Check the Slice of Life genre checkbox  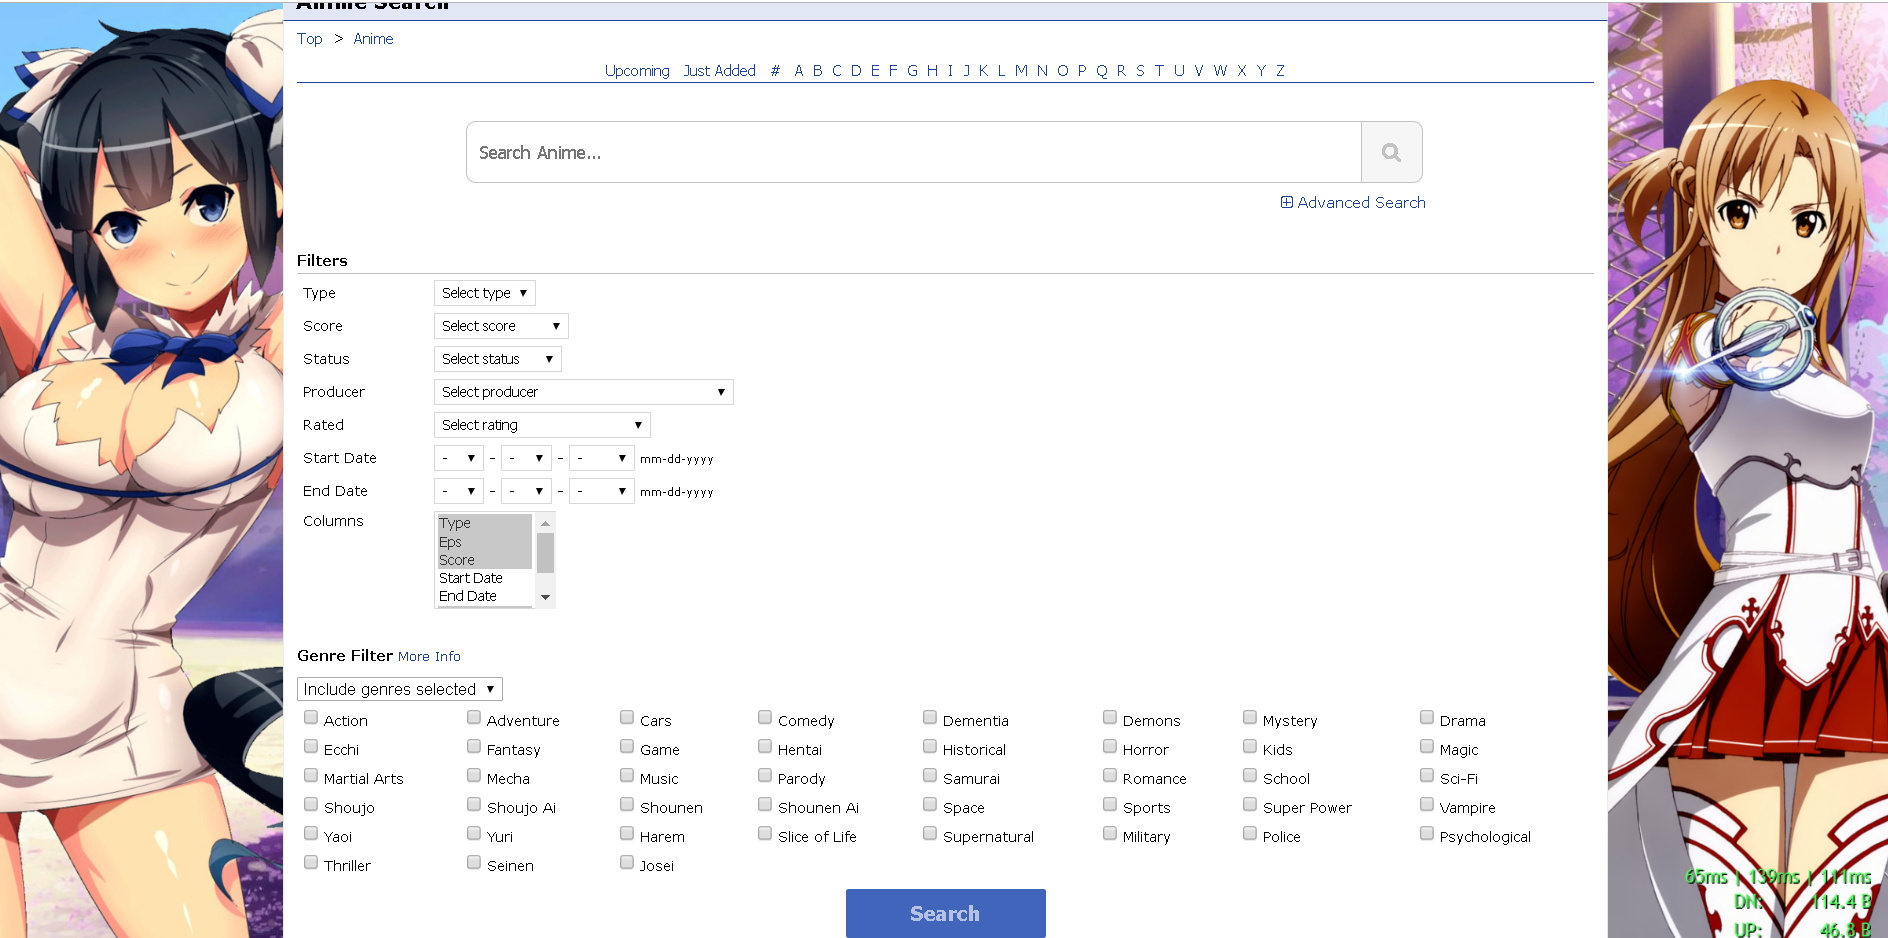click(x=765, y=834)
